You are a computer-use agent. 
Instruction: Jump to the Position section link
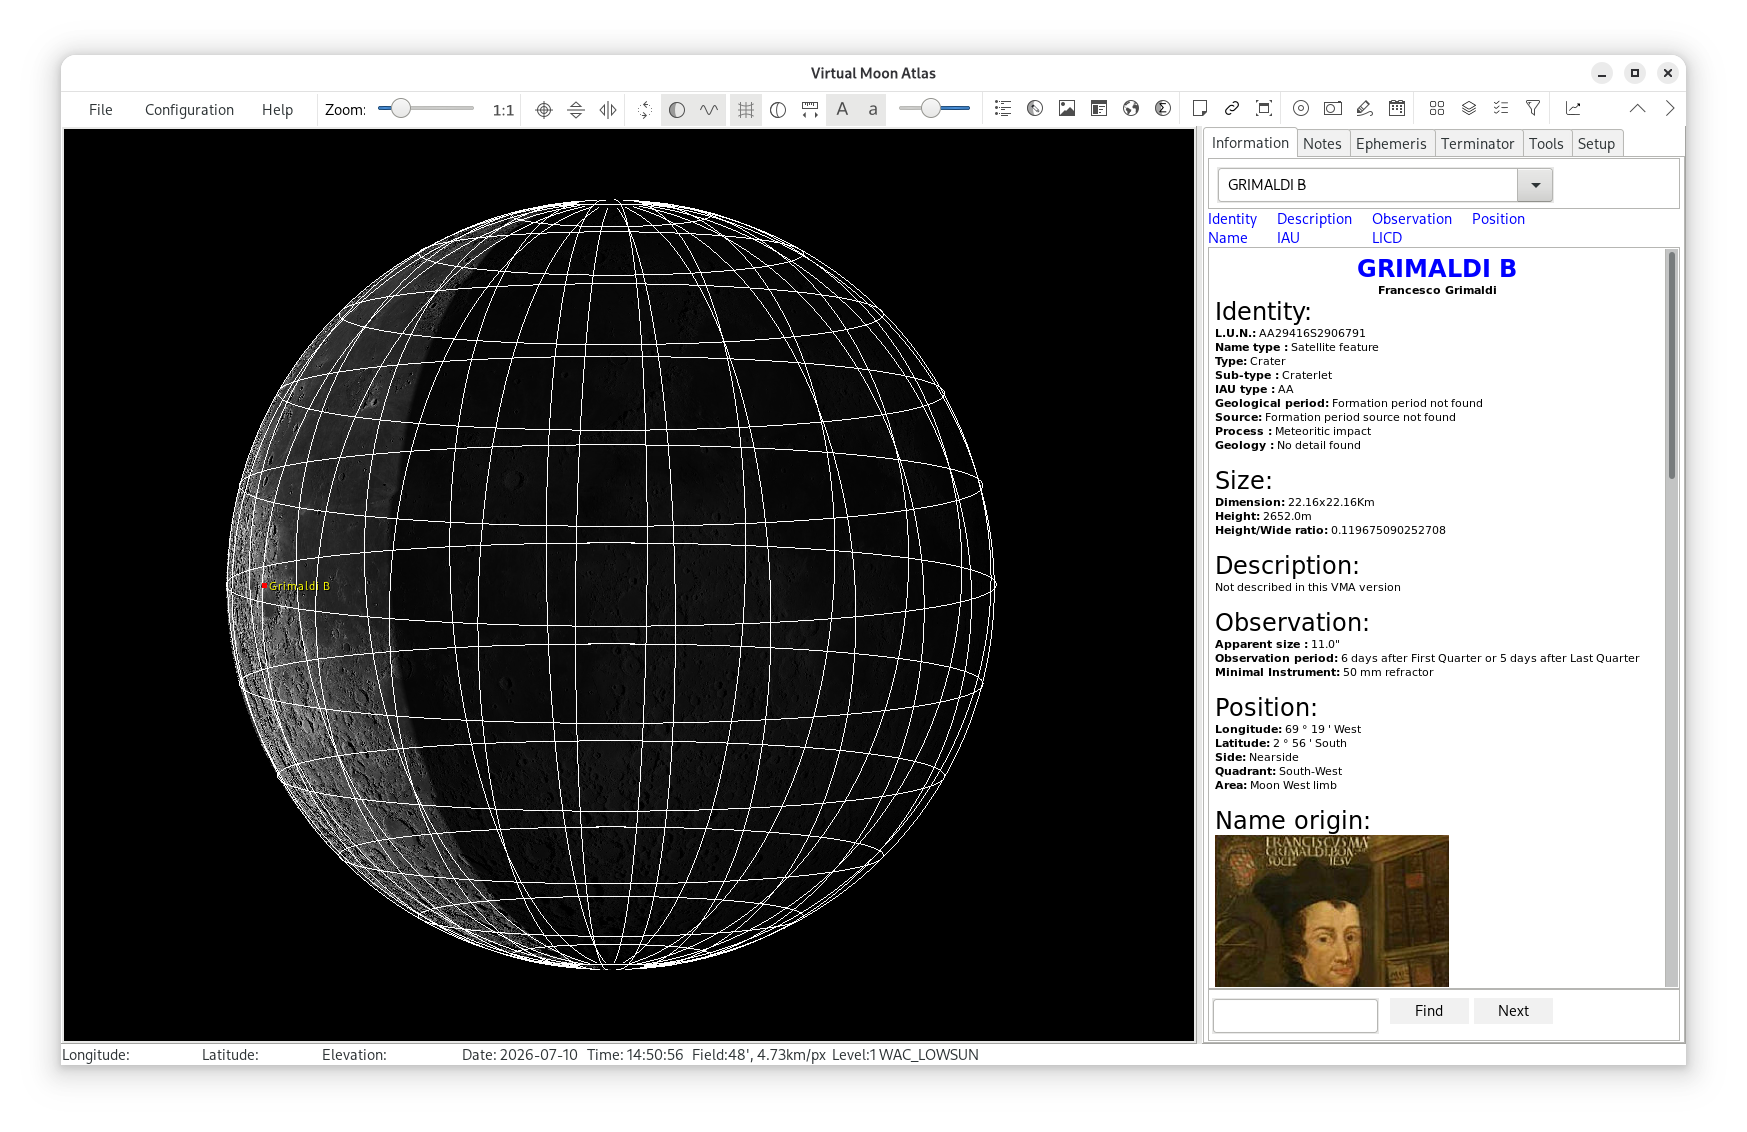(x=1498, y=219)
